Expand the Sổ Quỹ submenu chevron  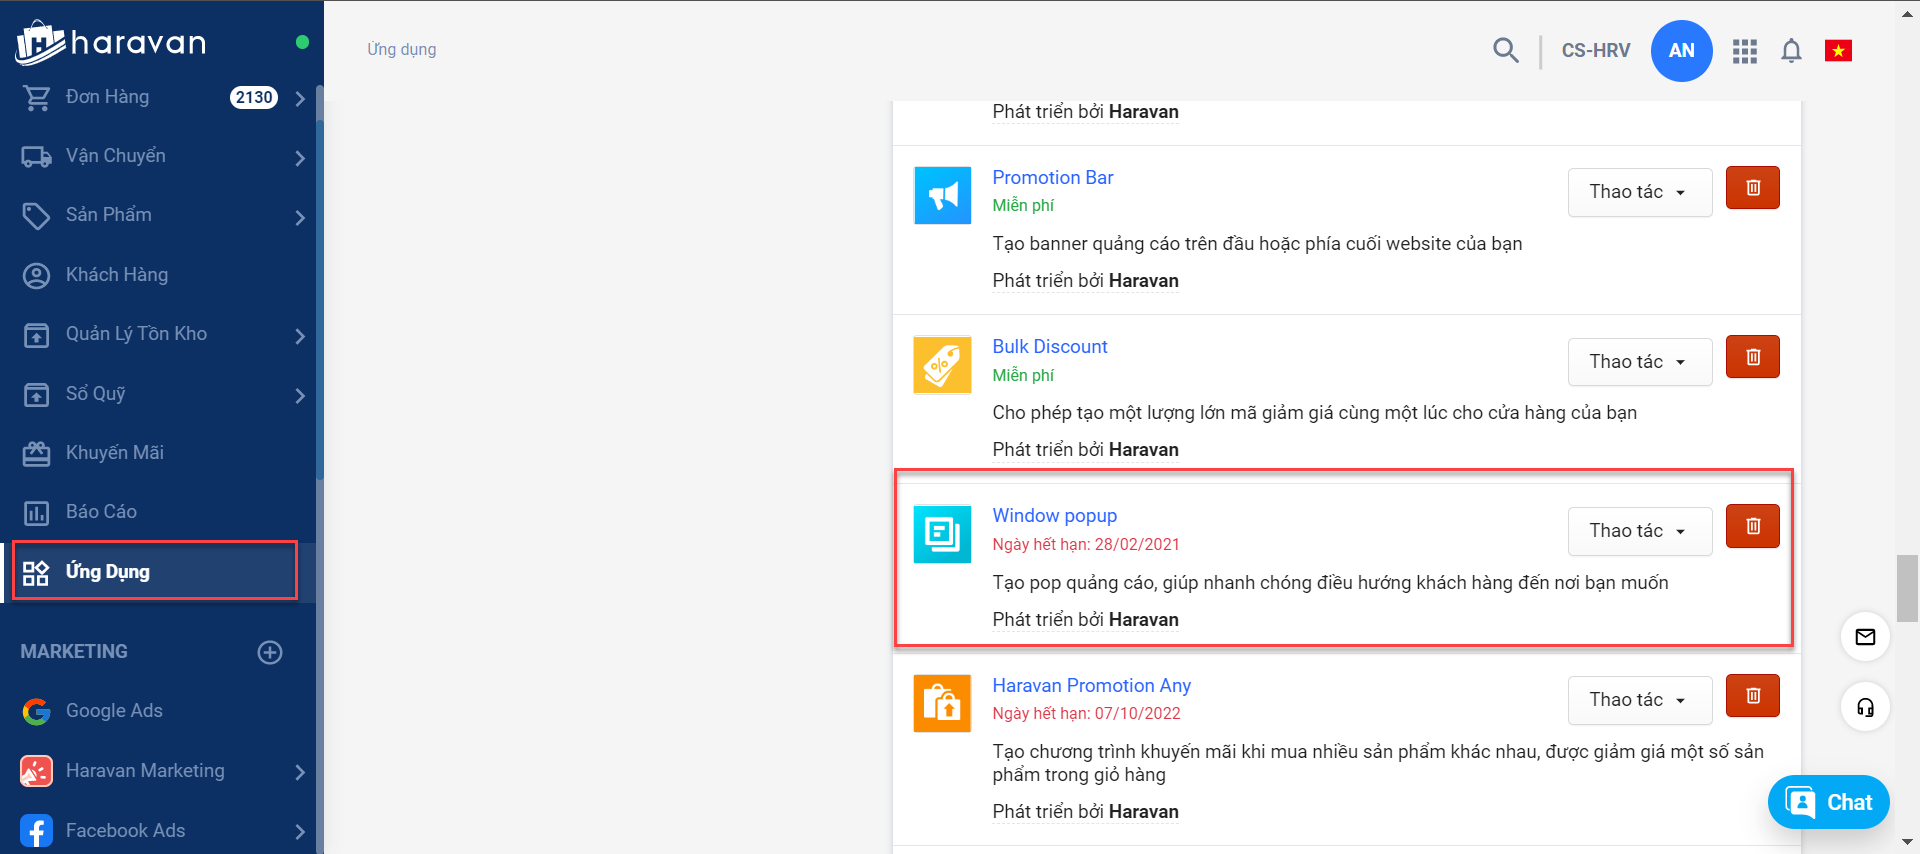point(300,396)
